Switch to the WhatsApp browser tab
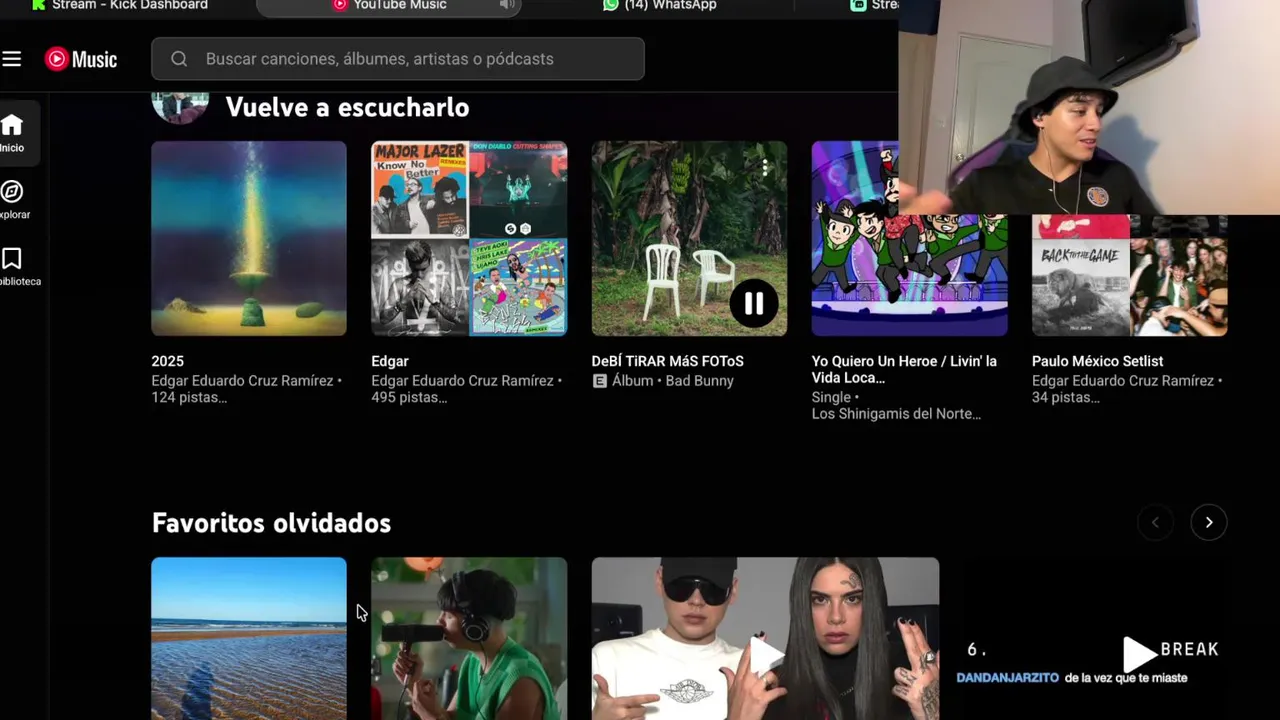 (x=660, y=5)
